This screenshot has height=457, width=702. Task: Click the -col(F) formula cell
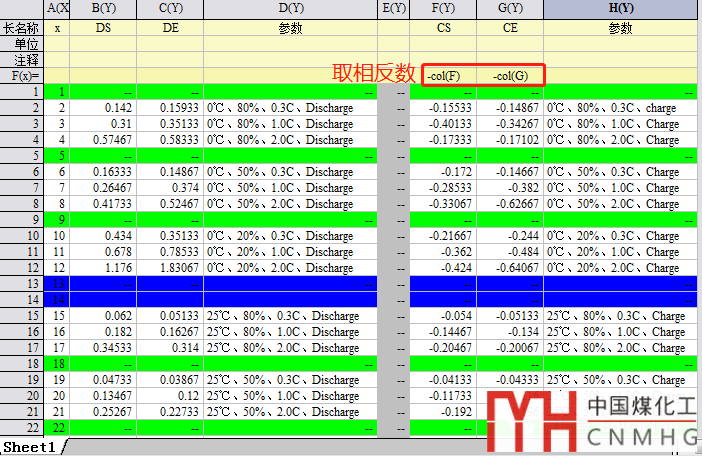point(443,75)
